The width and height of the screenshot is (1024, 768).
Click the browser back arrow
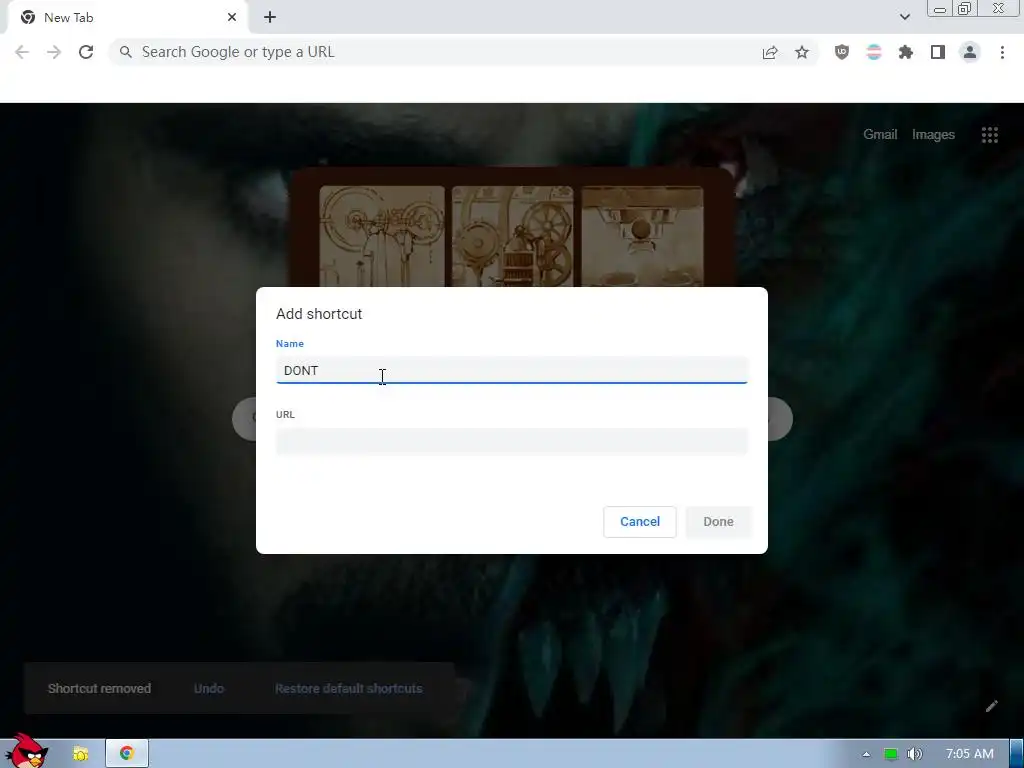click(x=22, y=52)
